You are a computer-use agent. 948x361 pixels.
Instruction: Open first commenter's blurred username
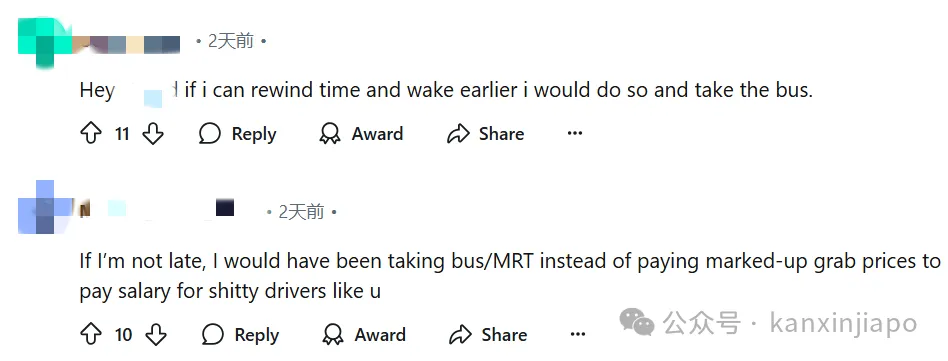point(126,44)
